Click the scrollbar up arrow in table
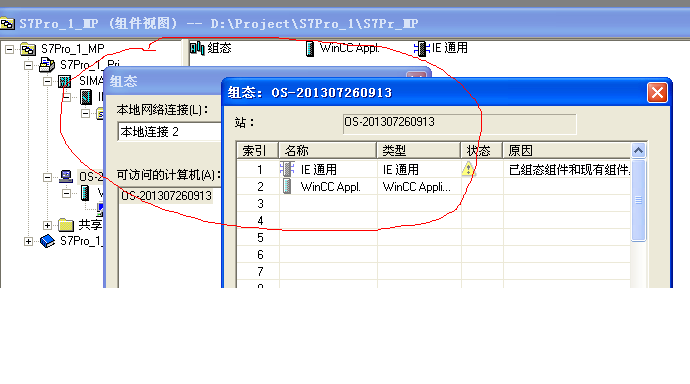690x384 pixels. pos(639,151)
